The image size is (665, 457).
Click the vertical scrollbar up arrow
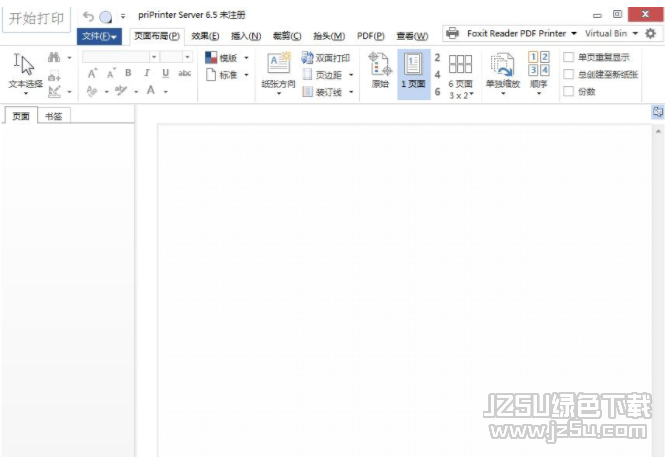pos(658,131)
